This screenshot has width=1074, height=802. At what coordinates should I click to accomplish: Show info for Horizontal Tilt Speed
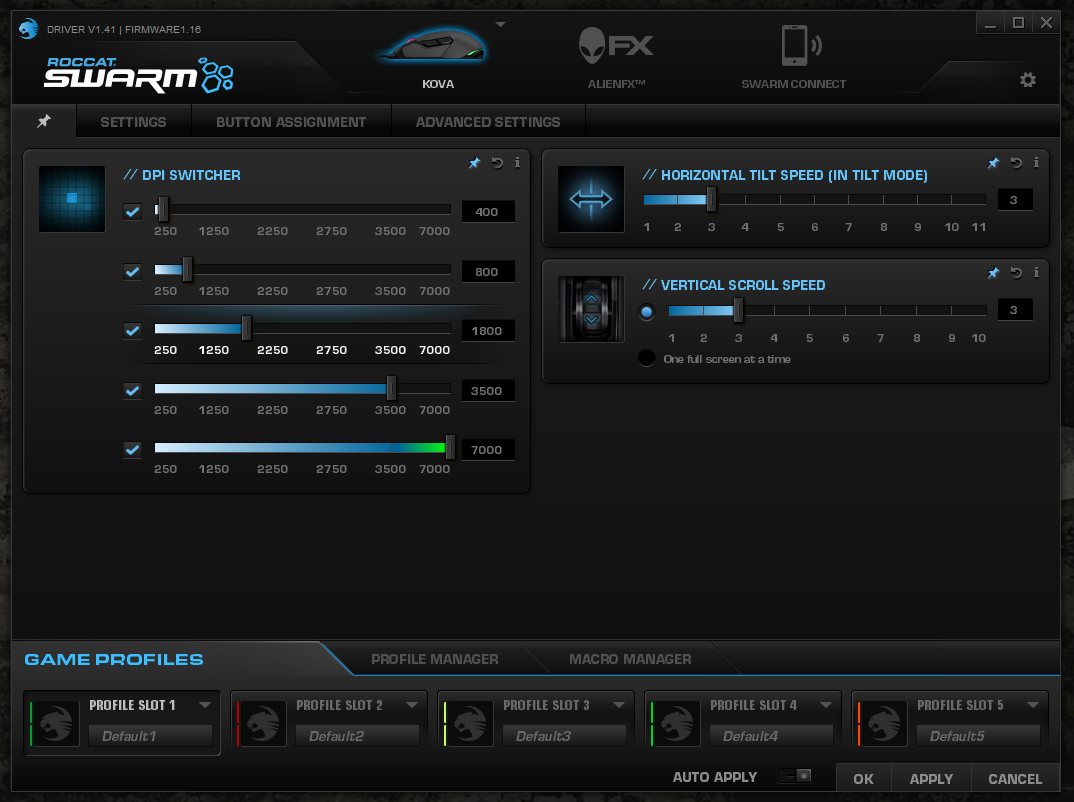(x=1036, y=163)
